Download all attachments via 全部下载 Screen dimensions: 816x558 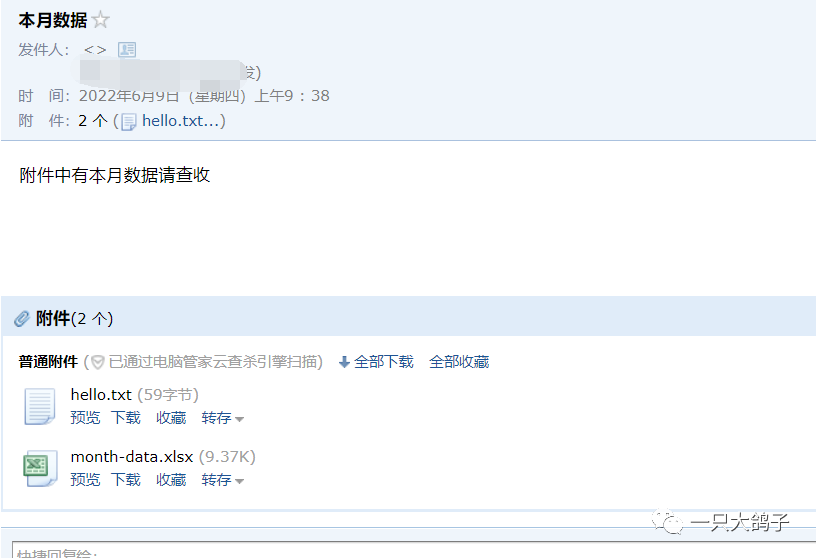384,362
